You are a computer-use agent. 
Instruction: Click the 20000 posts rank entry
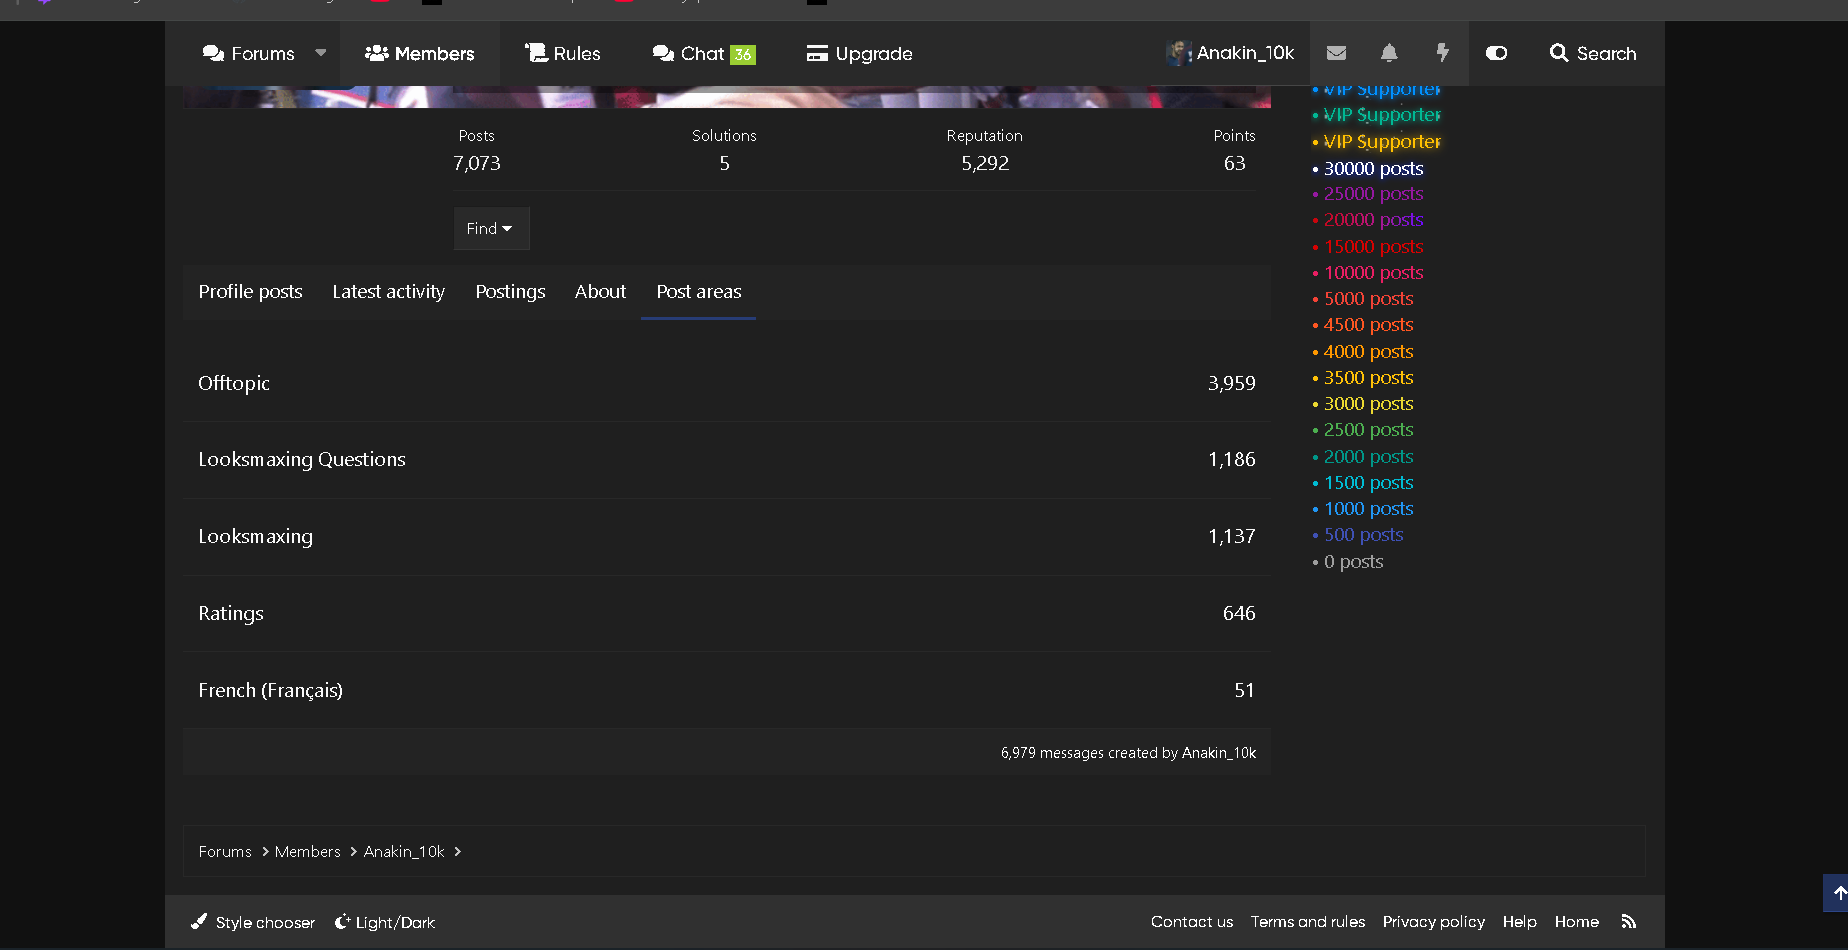click(1373, 220)
